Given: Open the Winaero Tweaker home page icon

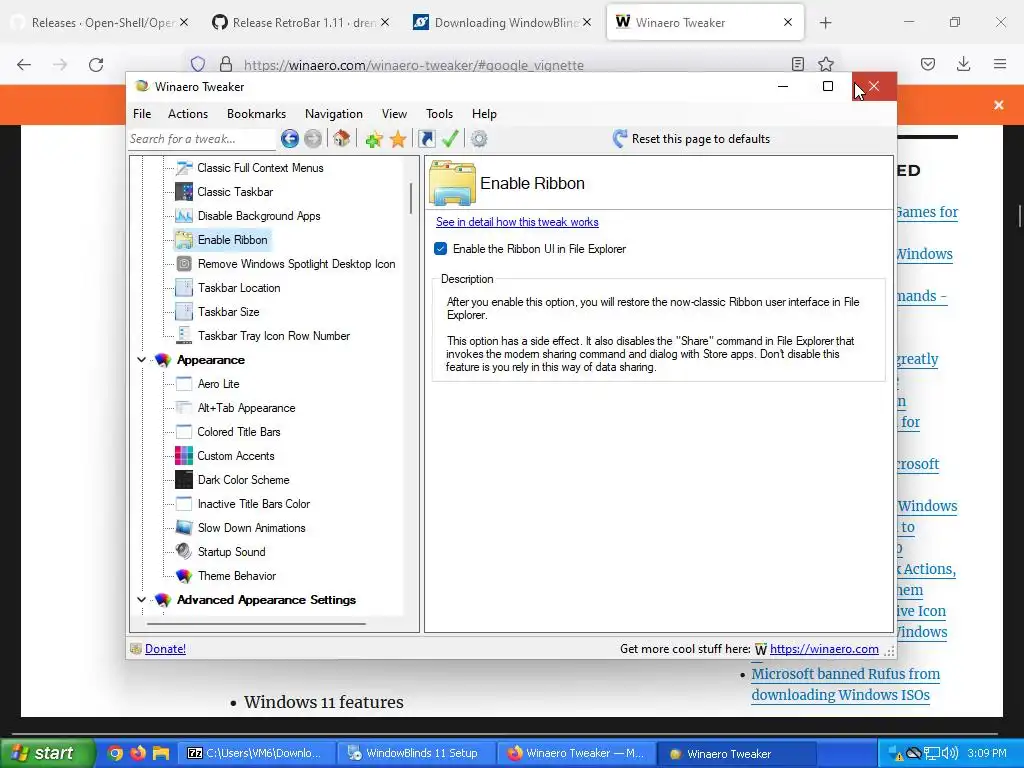Looking at the screenshot, I should (342, 138).
